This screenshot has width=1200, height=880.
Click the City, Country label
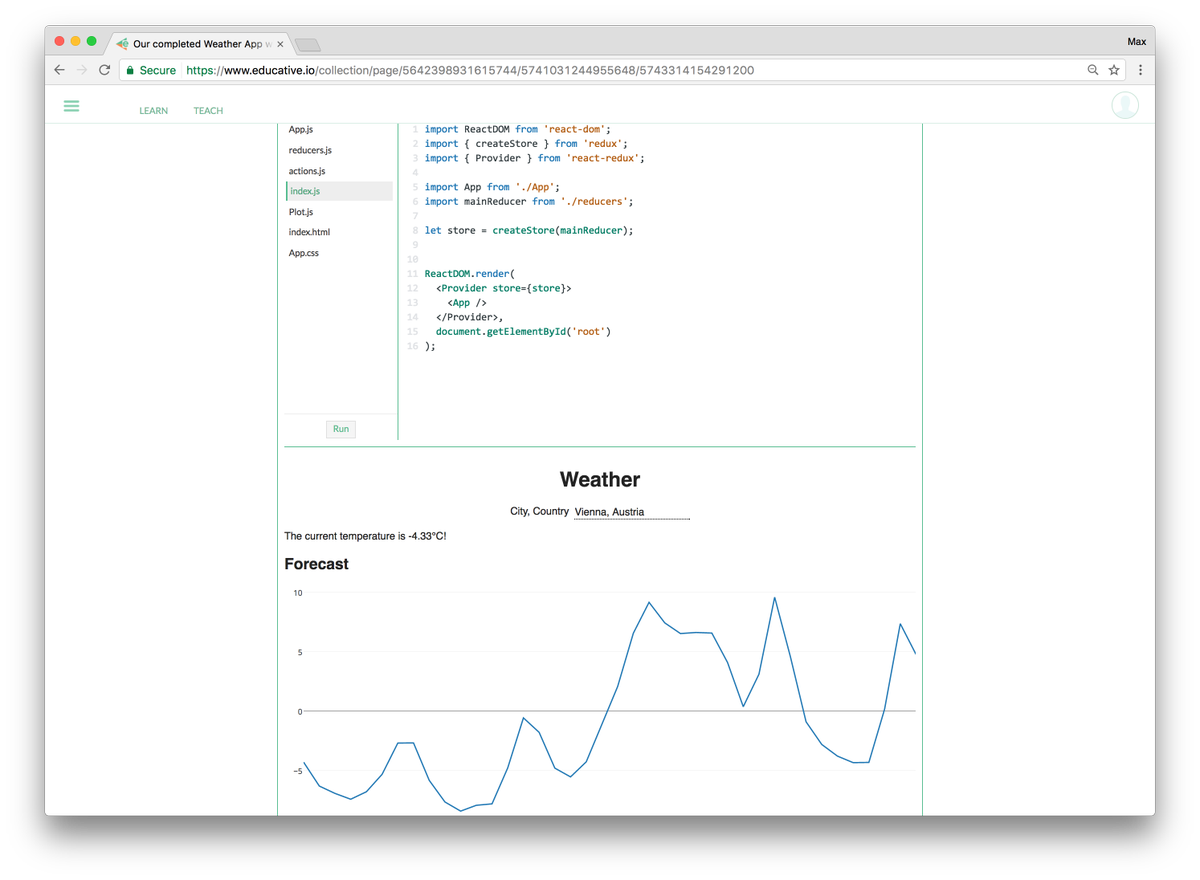[539, 511]
